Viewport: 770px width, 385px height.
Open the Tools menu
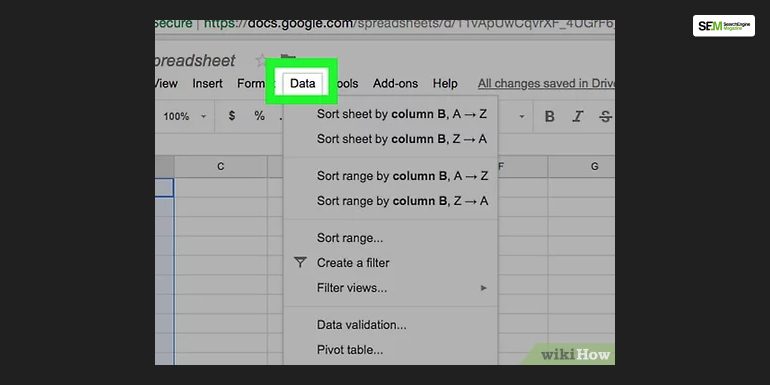348,83
